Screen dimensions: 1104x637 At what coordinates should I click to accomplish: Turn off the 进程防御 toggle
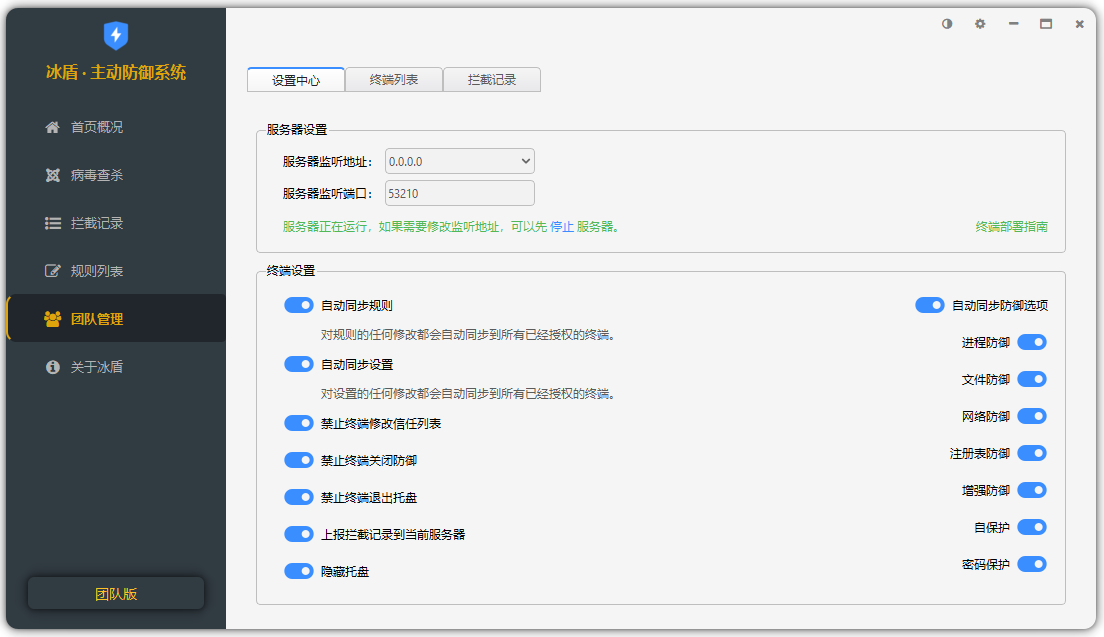(1031, 342)
